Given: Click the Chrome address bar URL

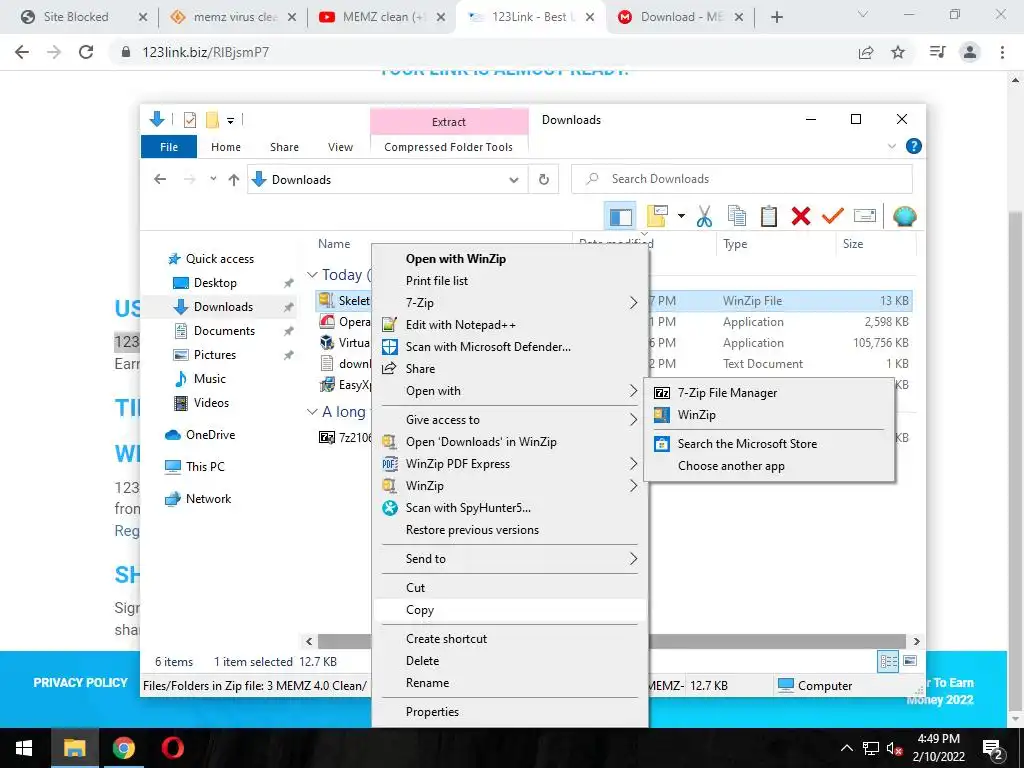Looking at the screenshot, I should (x=205, y=52).
